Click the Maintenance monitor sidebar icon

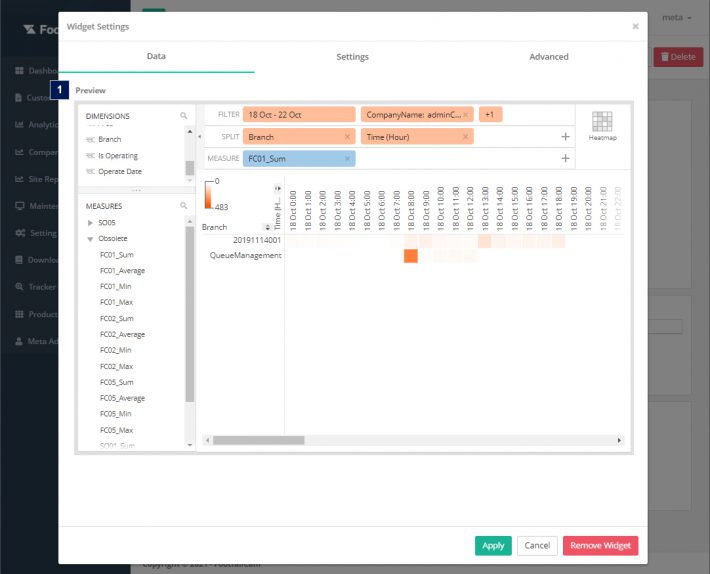19,206
